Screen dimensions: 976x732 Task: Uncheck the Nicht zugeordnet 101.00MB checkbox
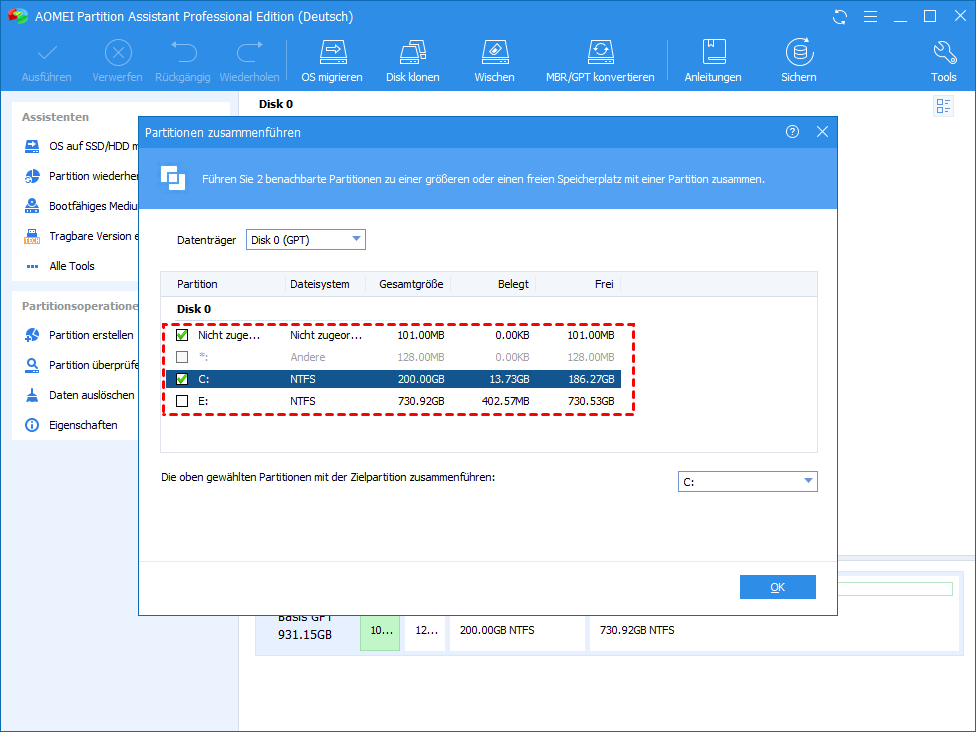[182, 335]
